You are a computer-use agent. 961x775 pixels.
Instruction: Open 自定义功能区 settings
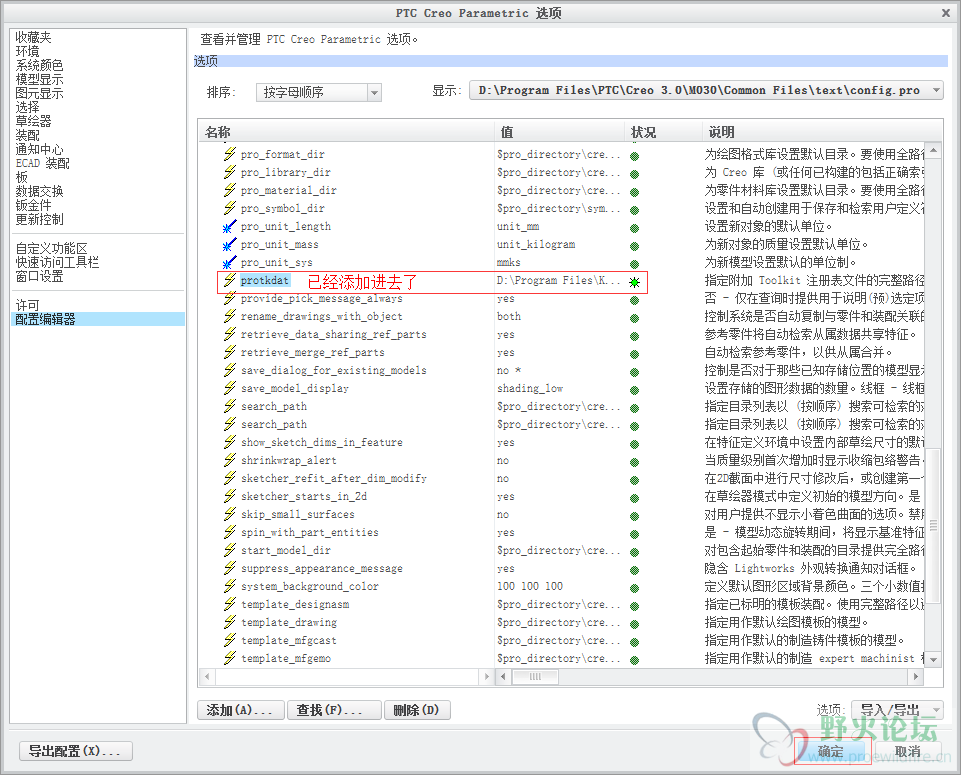click(51, 248)
